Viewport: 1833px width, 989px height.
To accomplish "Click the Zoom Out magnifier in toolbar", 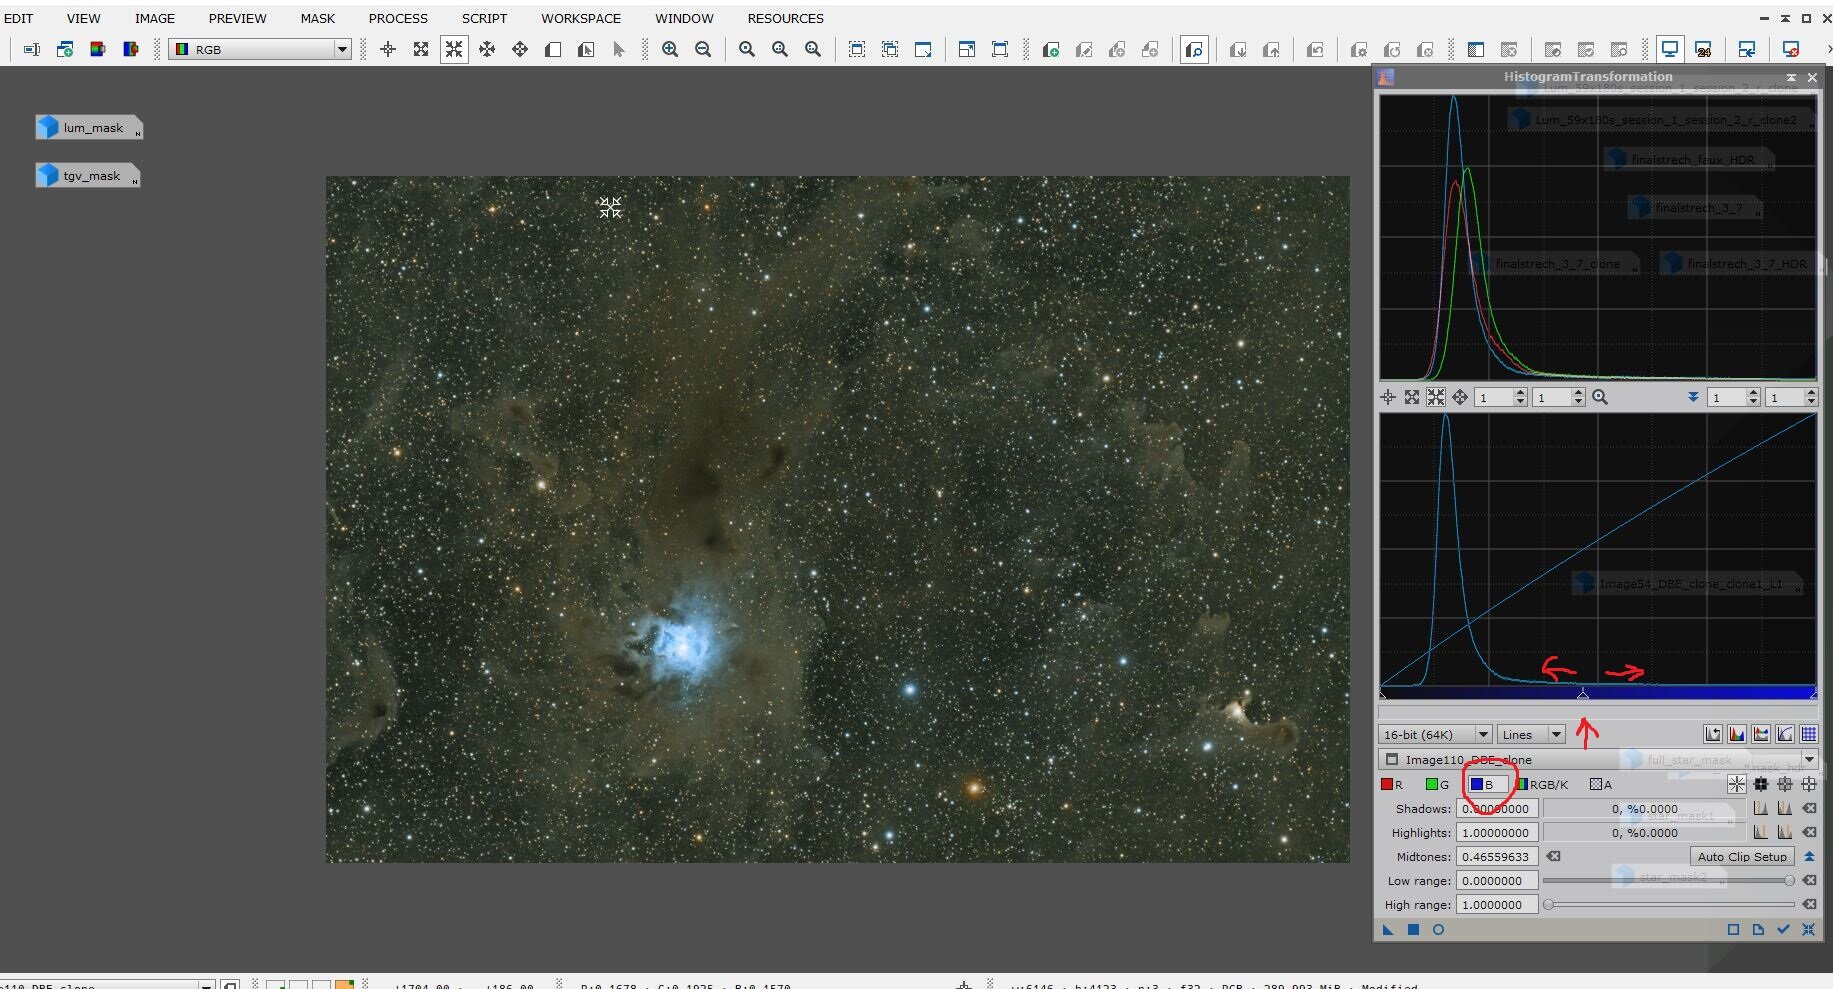I will click(703, 49).
